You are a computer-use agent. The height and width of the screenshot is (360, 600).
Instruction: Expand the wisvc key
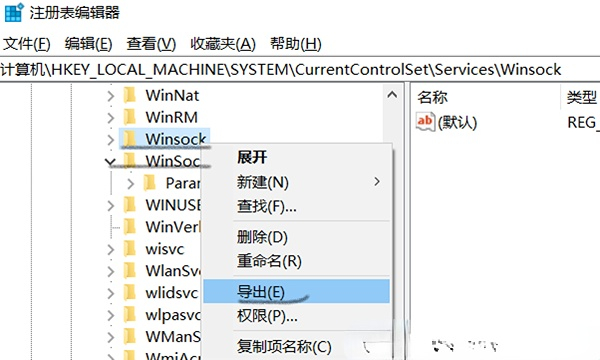tap(111, 250)
